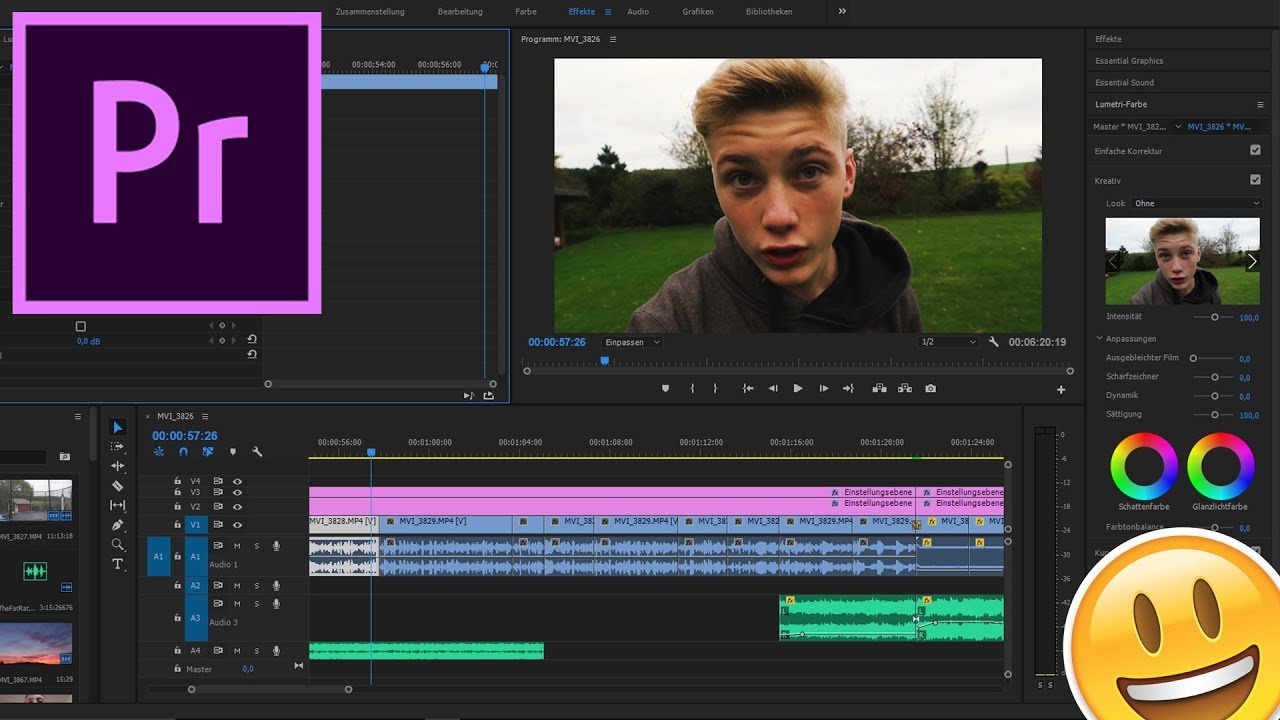Select the Razor tool
This screenshot has width=1280, height=720.
[x=118, y=486]
